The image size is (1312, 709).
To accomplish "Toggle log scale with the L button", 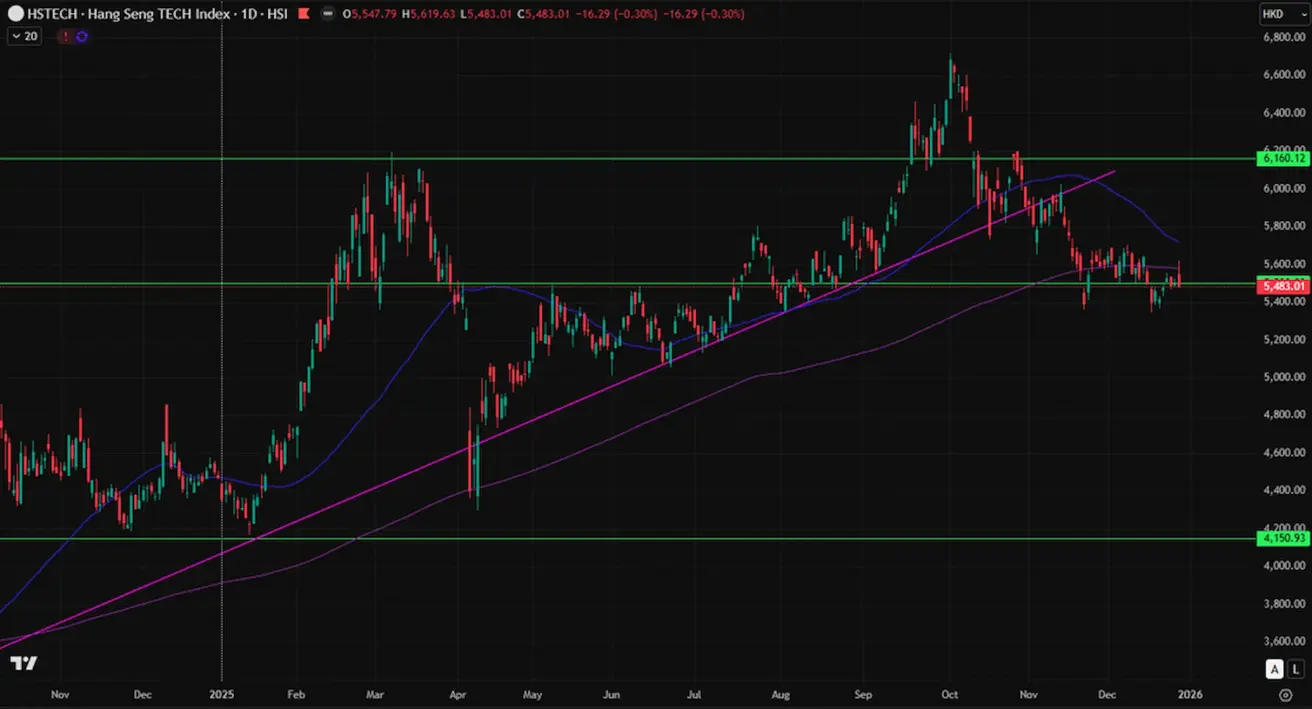I will (x=1294, y=669).
